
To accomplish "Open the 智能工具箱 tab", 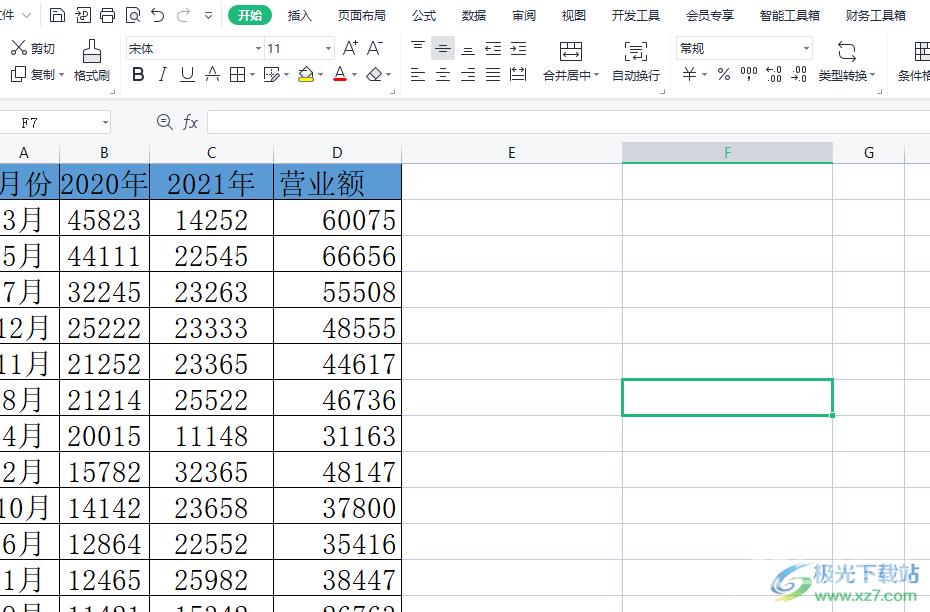I will (x=789, y=15).
